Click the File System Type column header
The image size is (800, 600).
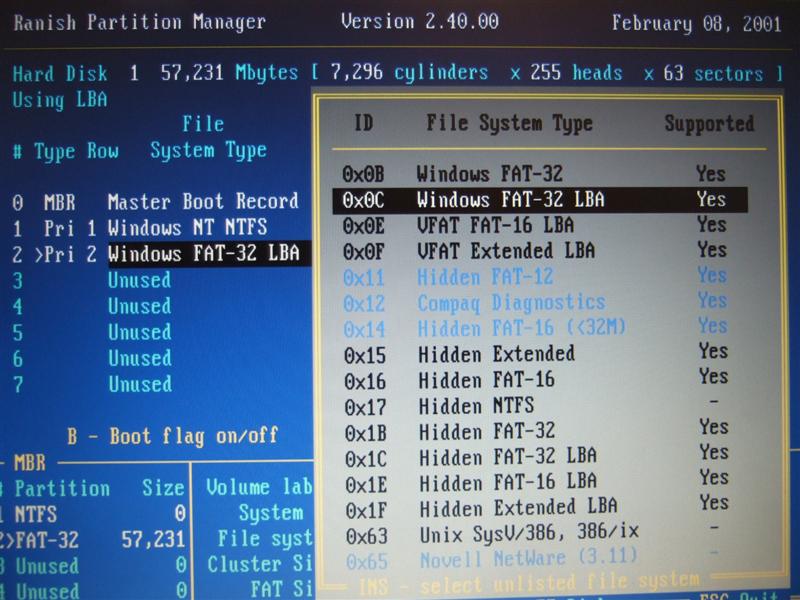pos(509,123)
